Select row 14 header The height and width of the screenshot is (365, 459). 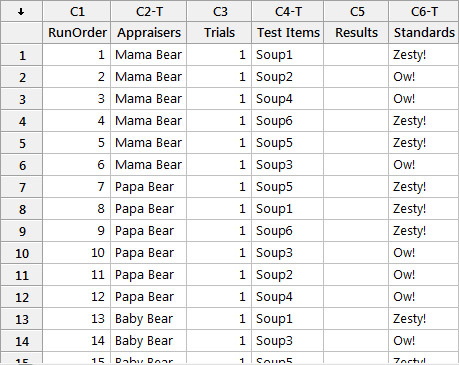(x=22, y=341)
